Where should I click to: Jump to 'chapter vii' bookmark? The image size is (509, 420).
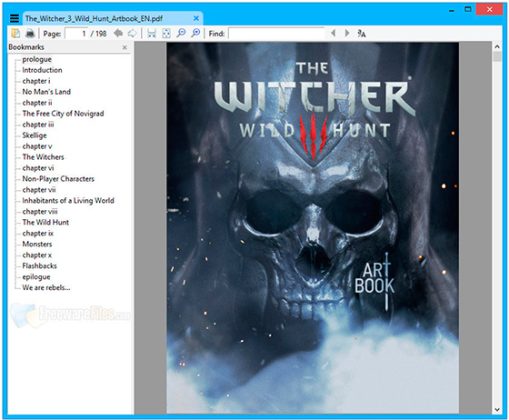(x=39, y=190)
